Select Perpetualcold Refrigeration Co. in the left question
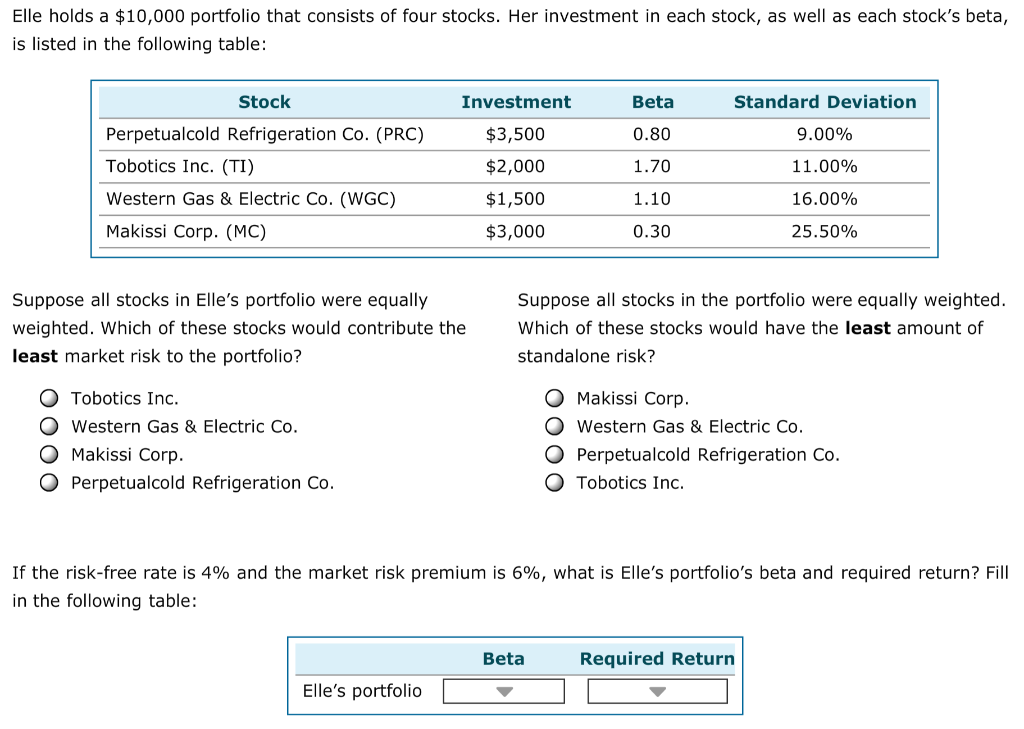Viewport: 1024px width, 729px height. 48,482
